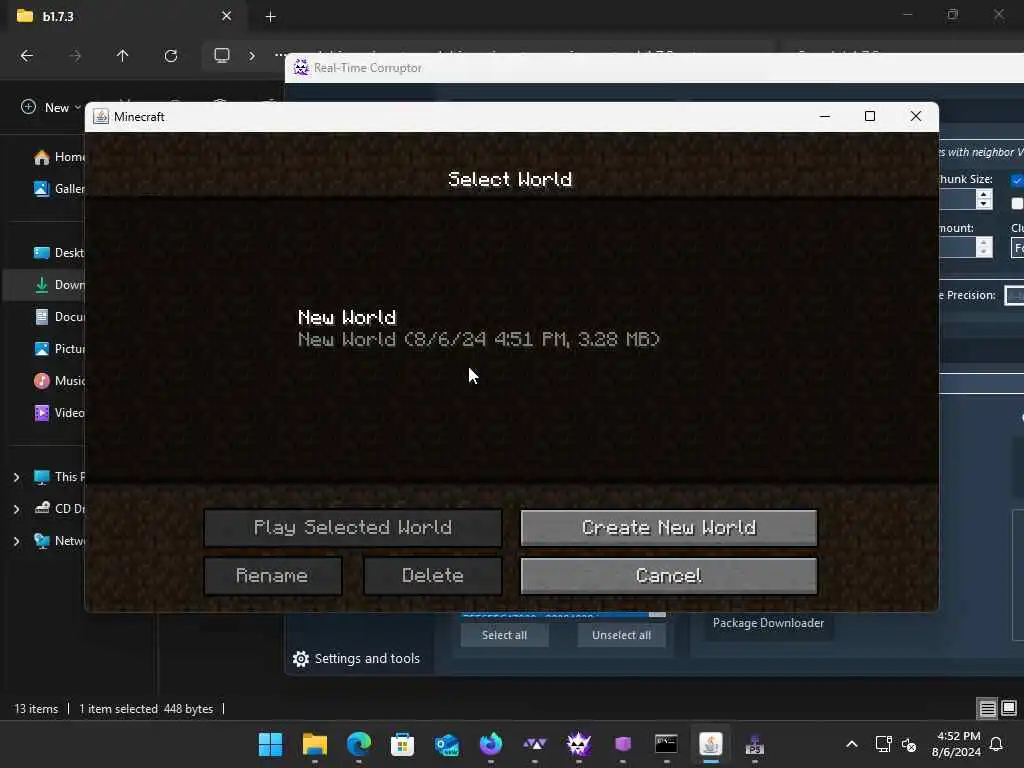The height and width of the screenshot is (768, 1024).
Task: Click muted volume tray icon
Action: click(909, 744)
